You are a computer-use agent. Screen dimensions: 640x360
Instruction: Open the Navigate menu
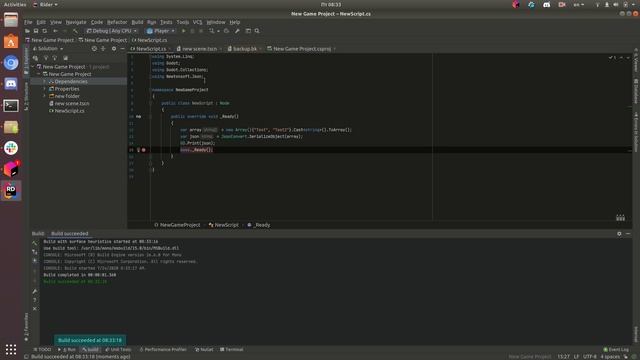point(76,22)
